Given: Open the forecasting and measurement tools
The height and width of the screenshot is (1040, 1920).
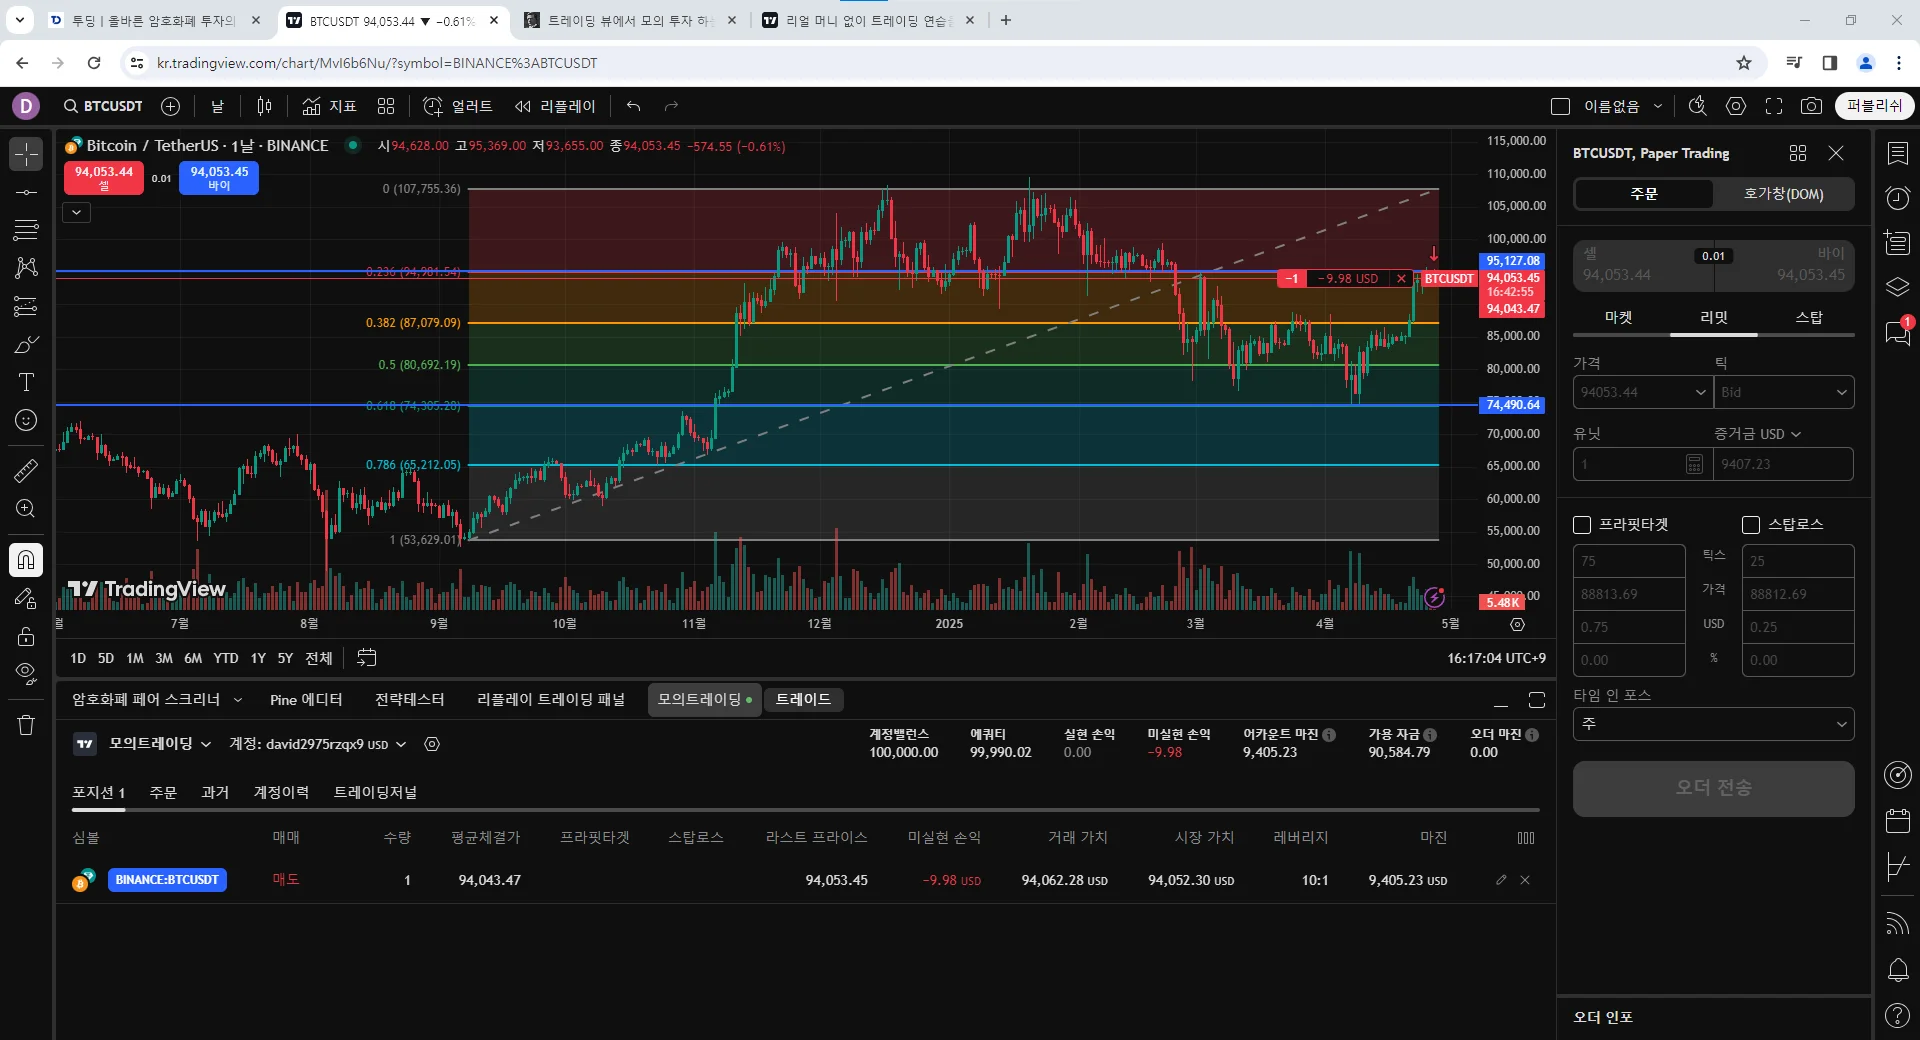Looking at the screenshot, I should click(x=26, y=306).
